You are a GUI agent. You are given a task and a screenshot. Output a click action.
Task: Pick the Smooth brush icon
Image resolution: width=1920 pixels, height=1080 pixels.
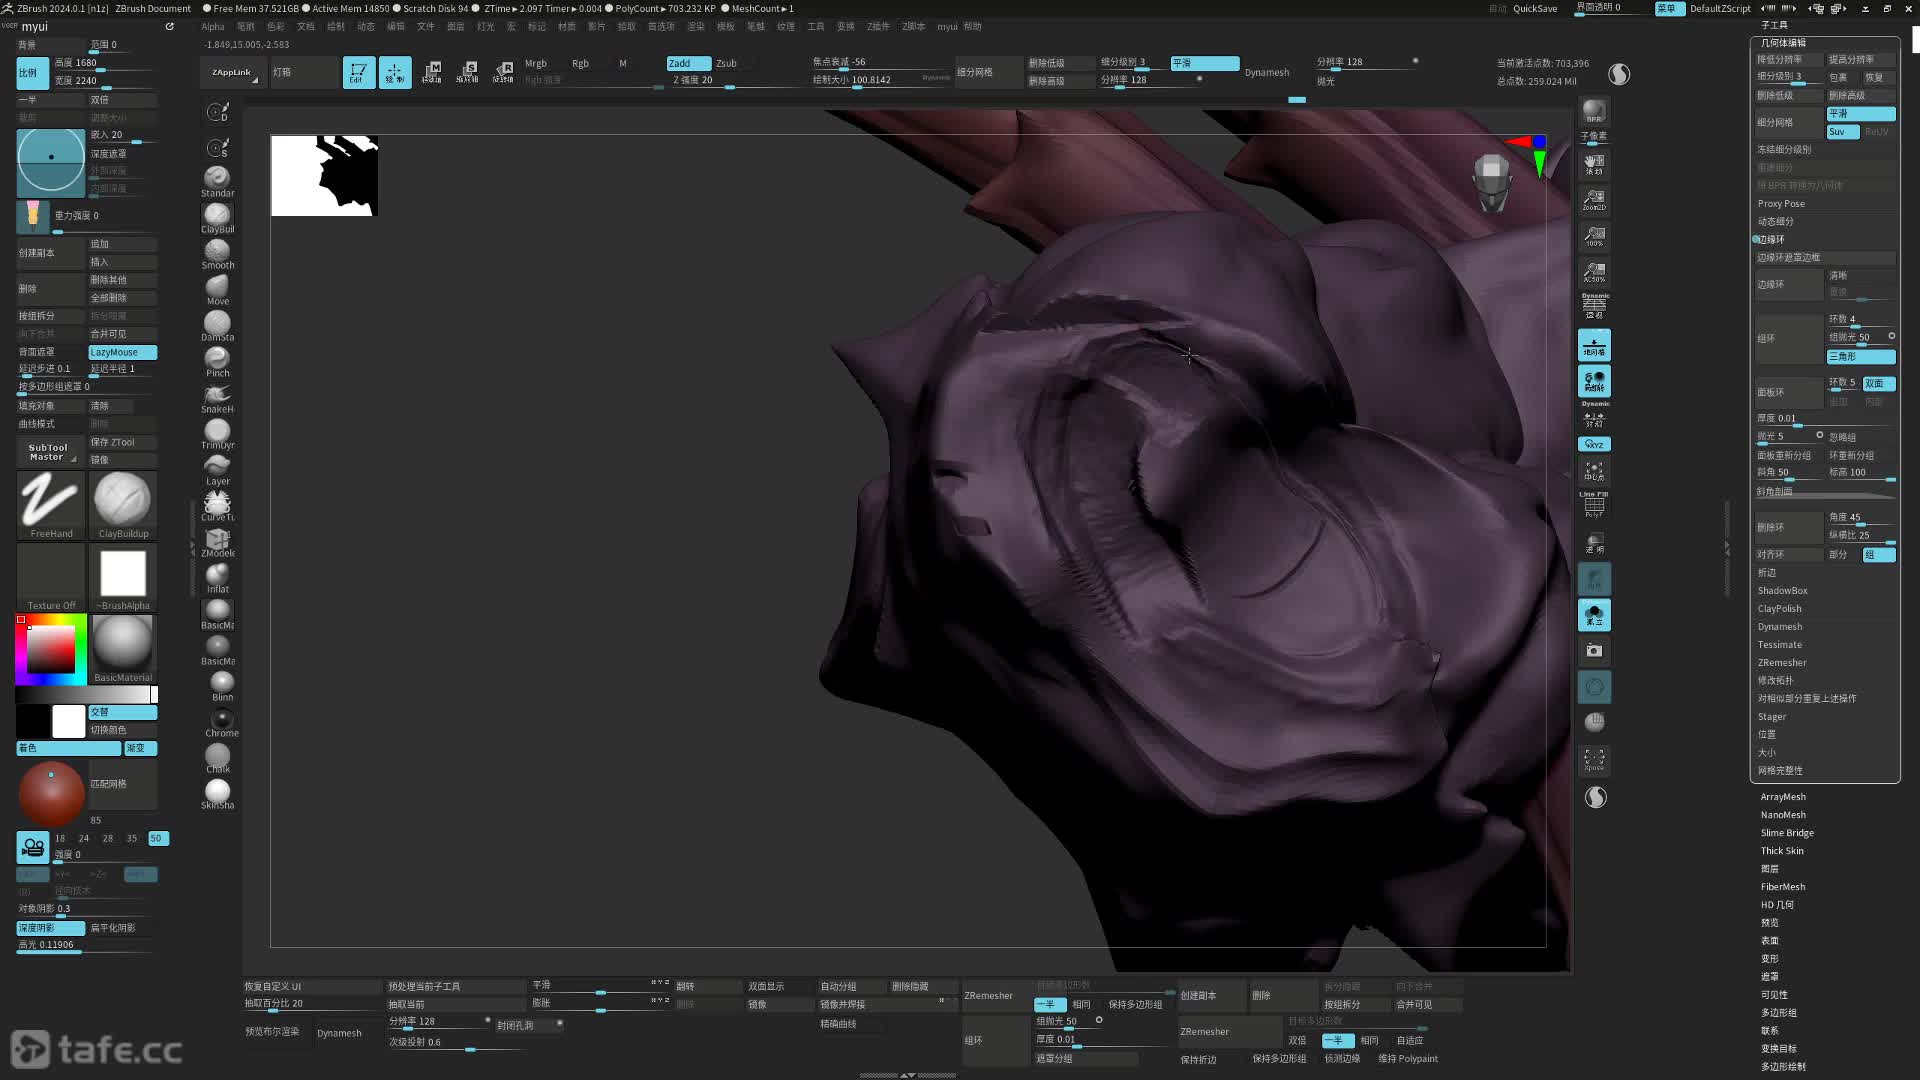point(217,251)
